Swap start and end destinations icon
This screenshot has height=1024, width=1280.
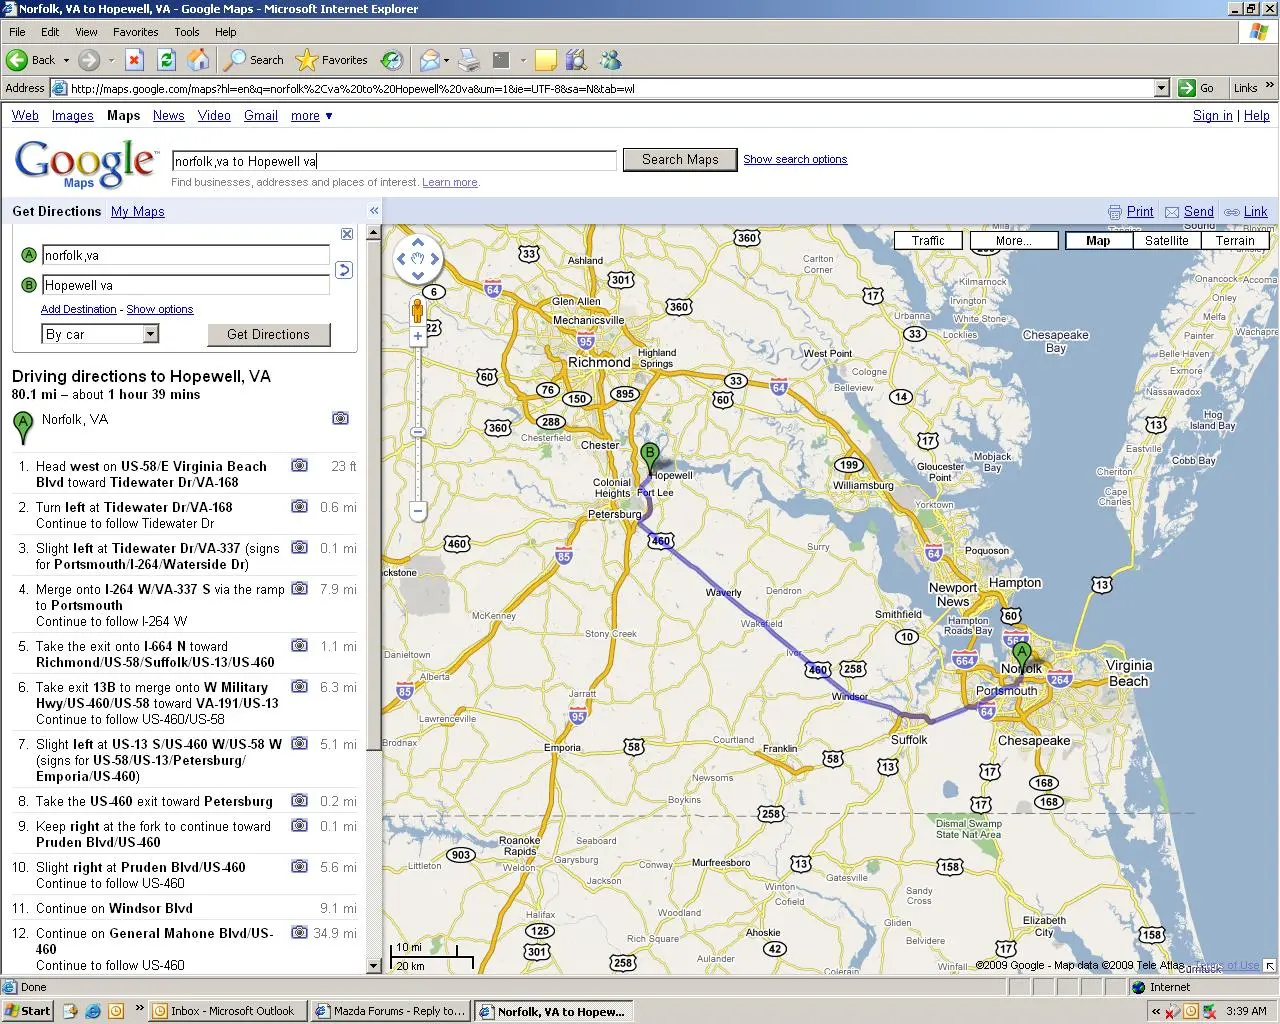click(344, 270)
